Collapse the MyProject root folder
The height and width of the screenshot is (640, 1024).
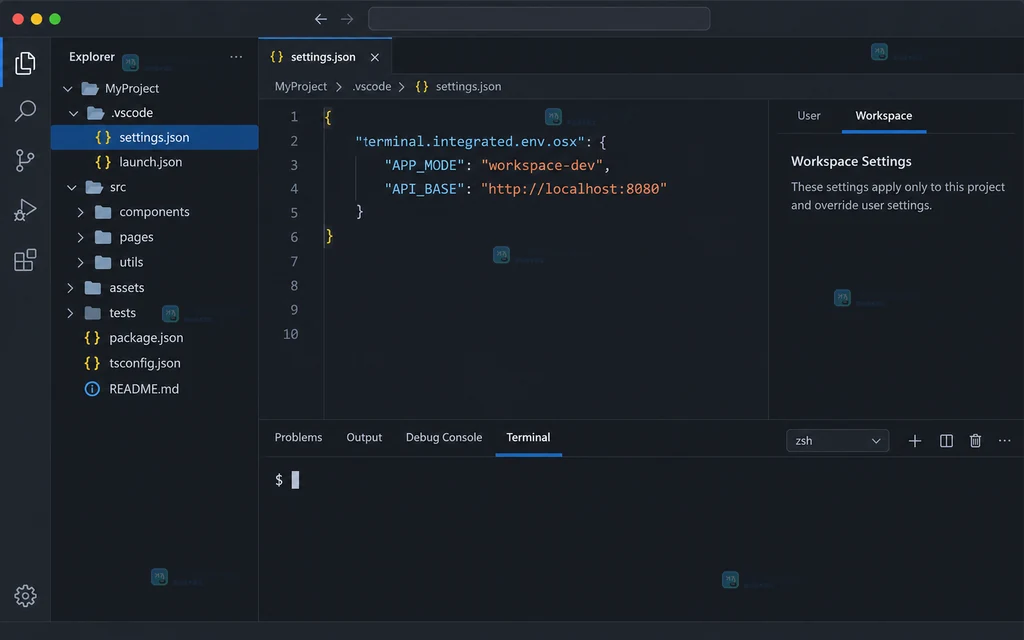coord(67,88)
